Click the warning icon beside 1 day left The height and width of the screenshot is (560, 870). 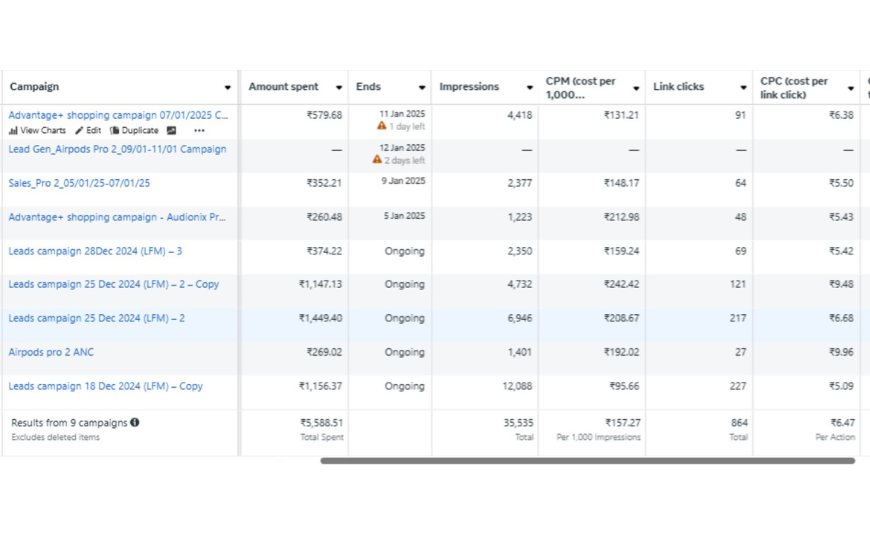coord(382,127)
